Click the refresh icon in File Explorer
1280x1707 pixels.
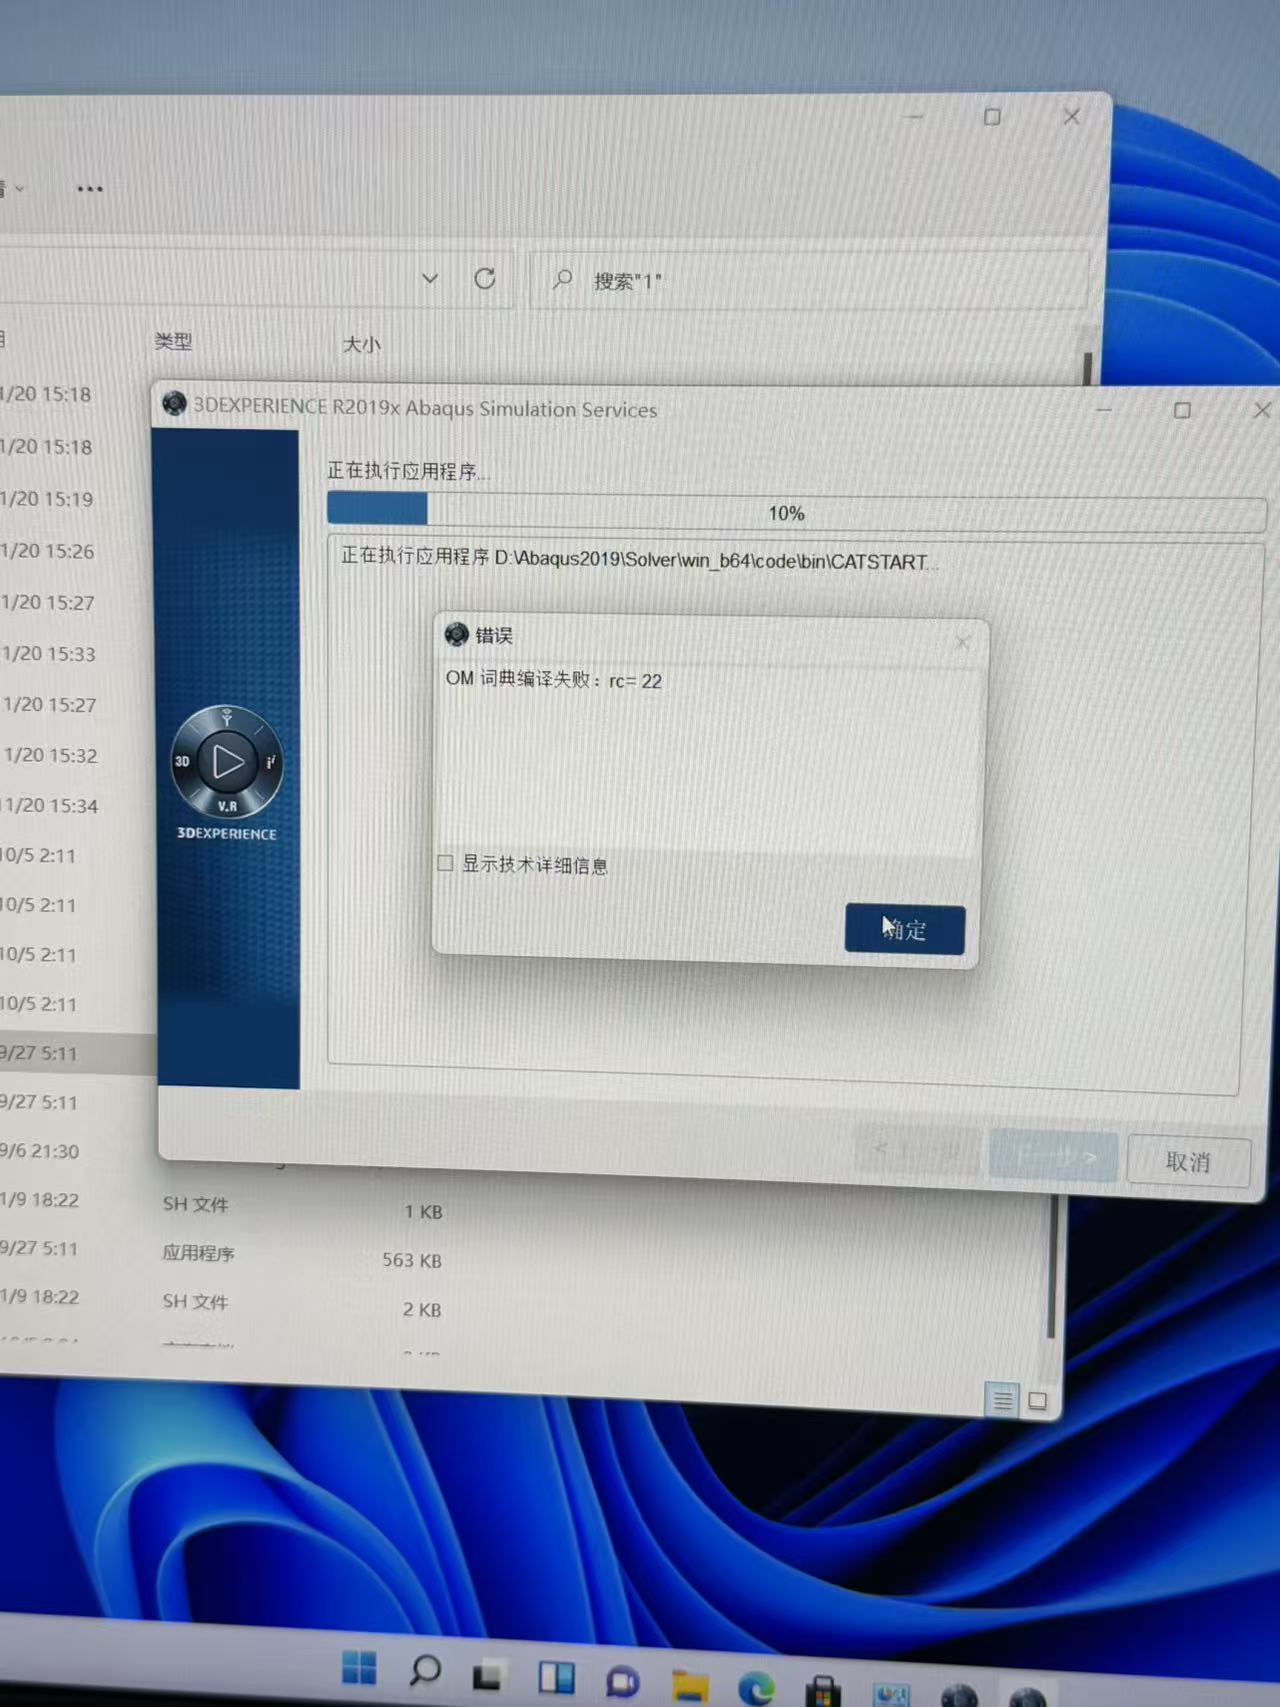485,278
